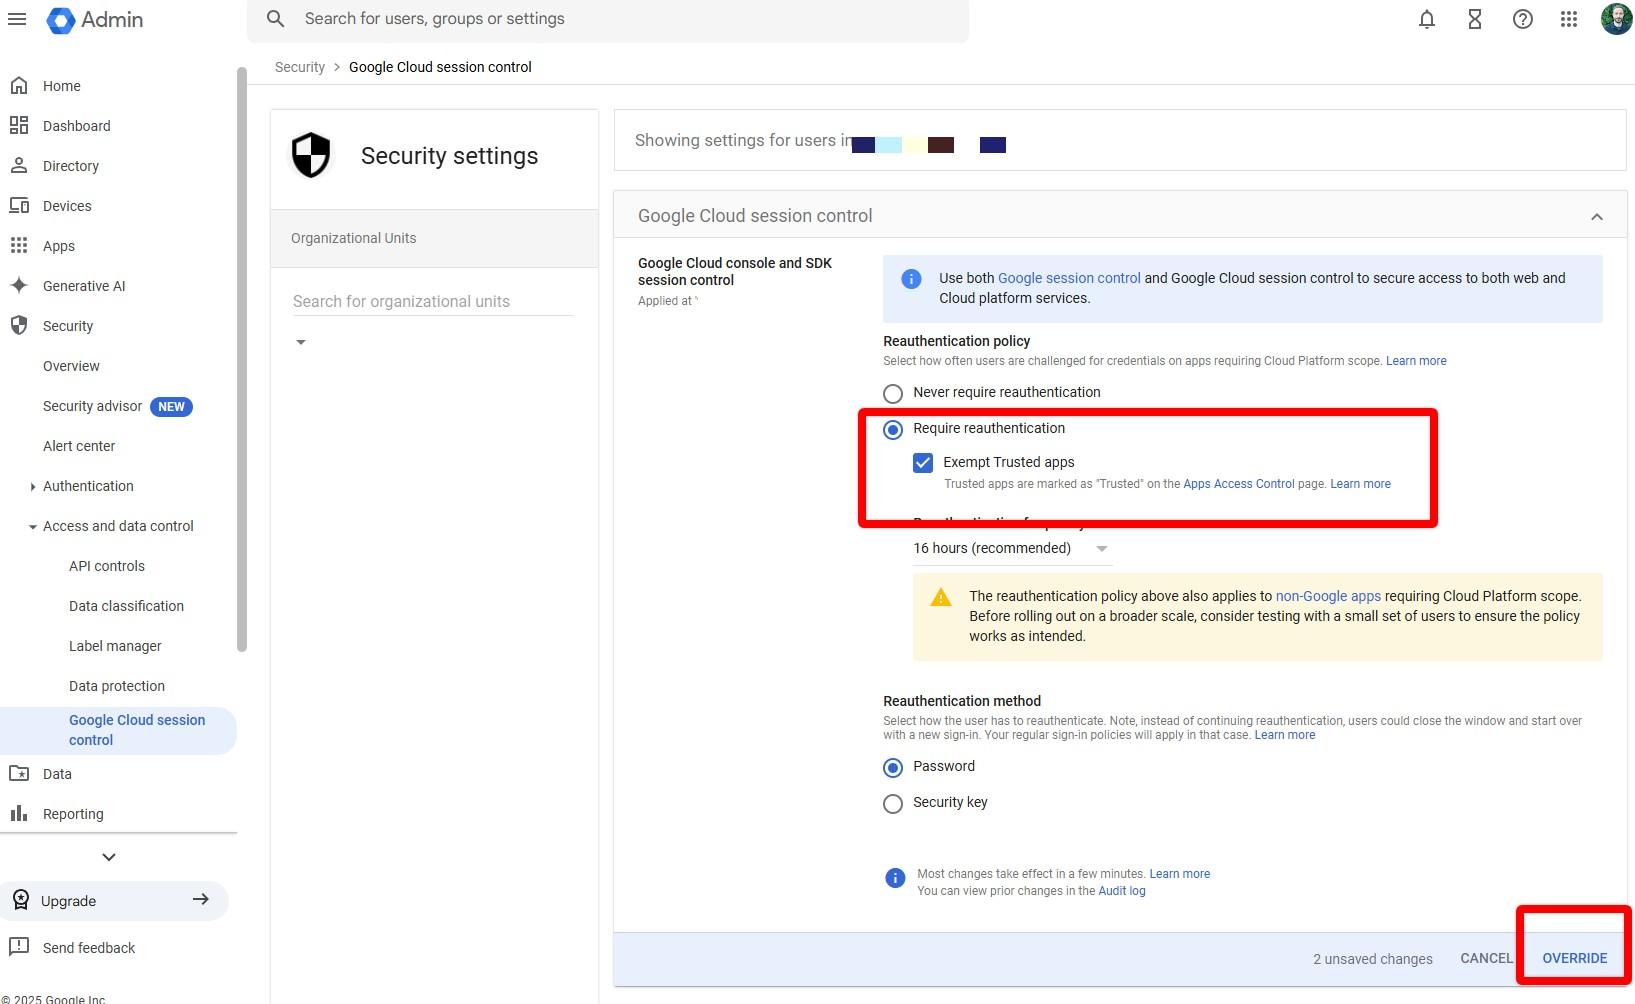Focus the organizational units search field
The width and height of the screenshot is (1635, 1004).
tap(432, 301)
